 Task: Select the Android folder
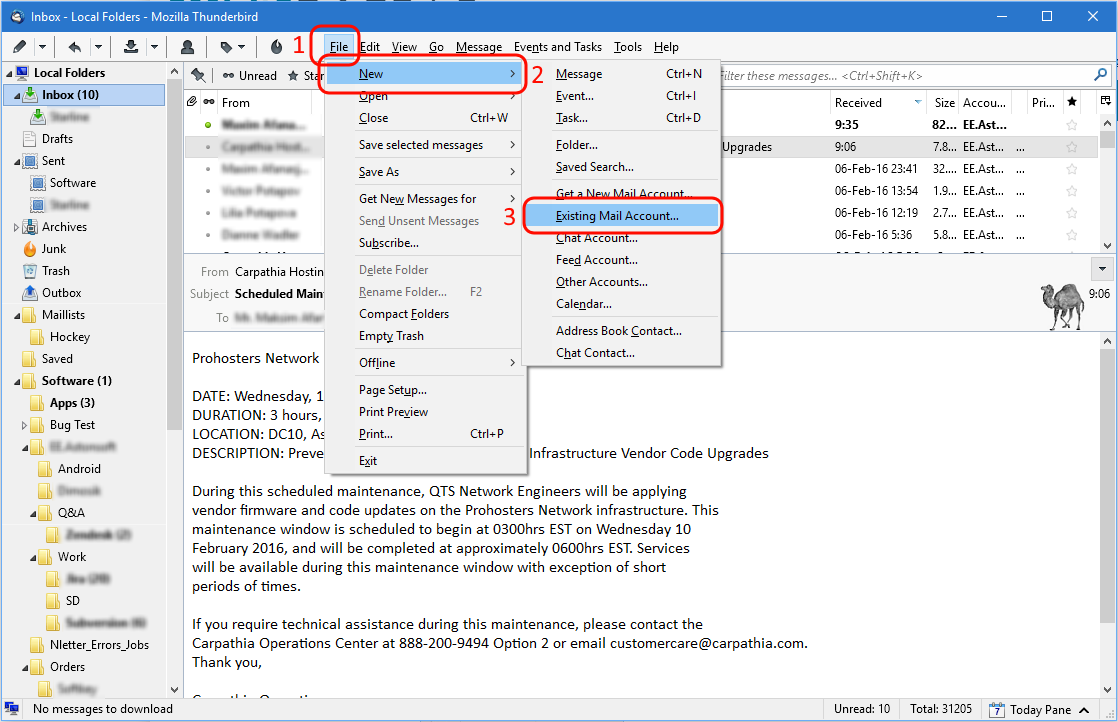tap(78, 469)
